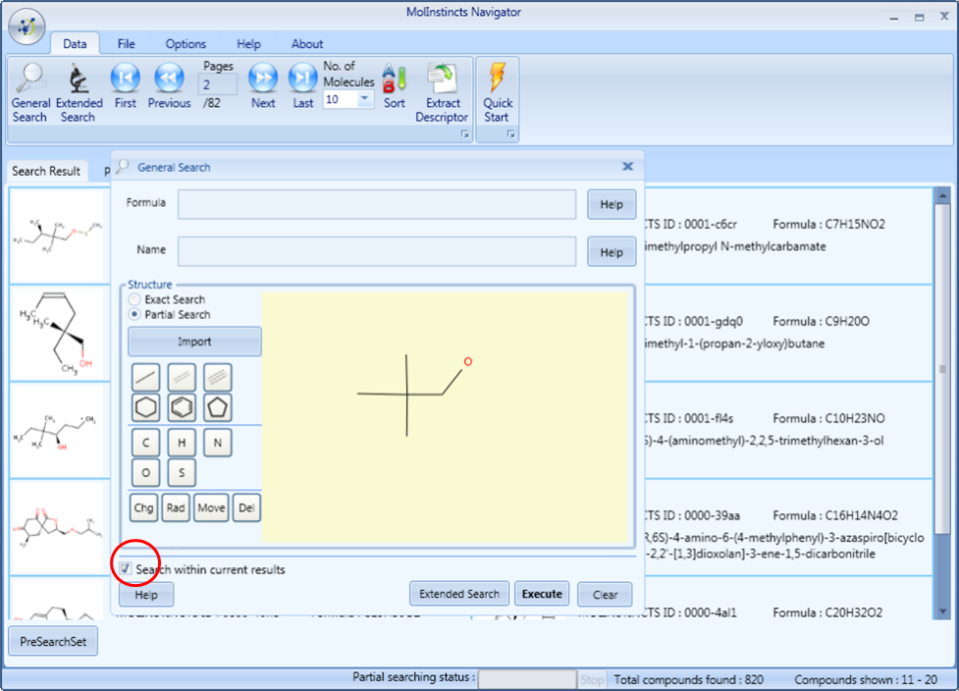Viewport: 959px width, 691px height.
Task: Toggle Search within current results checkbox
Action: click(125, 569)
